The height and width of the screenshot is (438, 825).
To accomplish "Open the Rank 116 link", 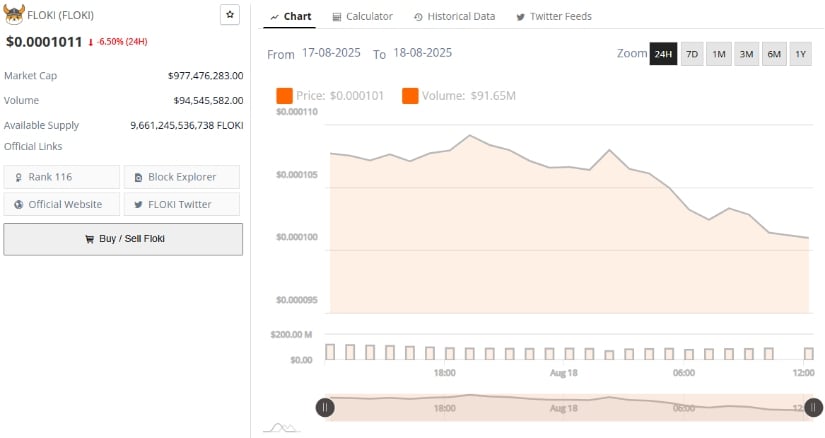I will pyautogui.click(x=62, y=177).
